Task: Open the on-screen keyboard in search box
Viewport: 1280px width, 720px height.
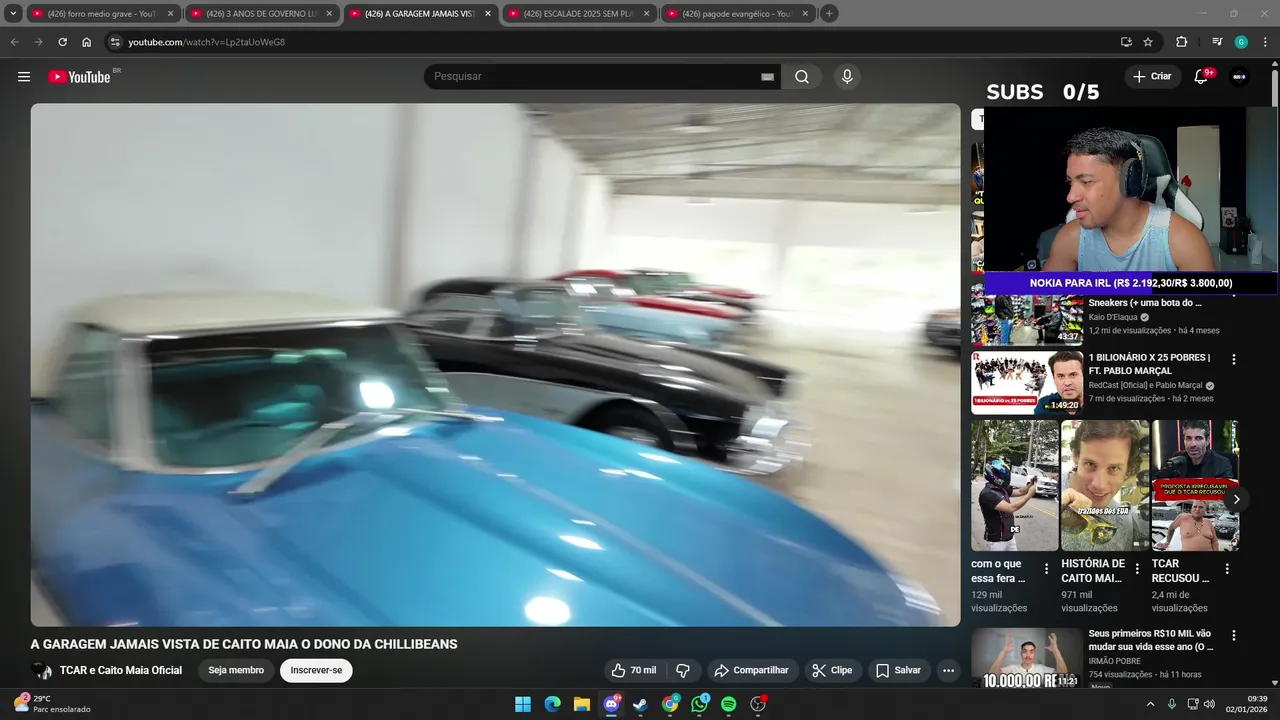Action: (767, 77)
